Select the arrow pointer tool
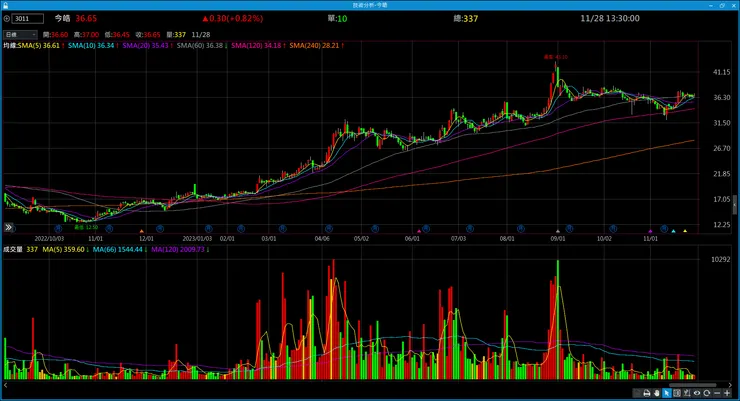Image resolution: width=740 pixels, height=401 pixels. coord(667,393)
